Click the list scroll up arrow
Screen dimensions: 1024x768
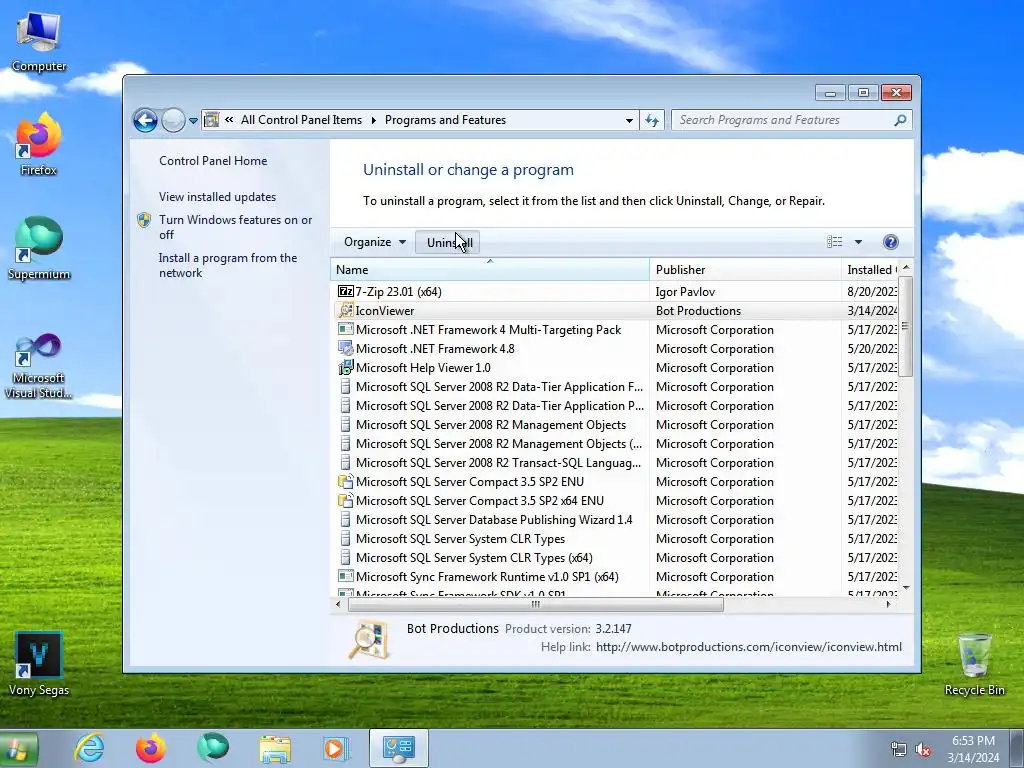pos(906,268)
